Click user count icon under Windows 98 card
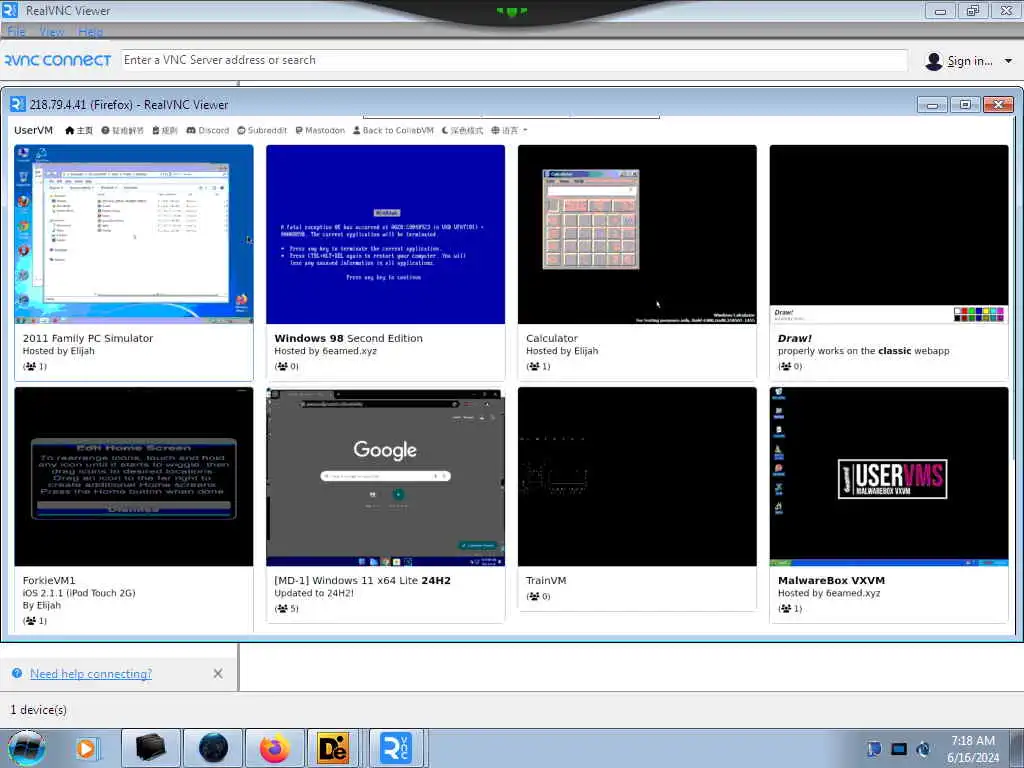The image size is (1024, 768). tap(282, 366)
